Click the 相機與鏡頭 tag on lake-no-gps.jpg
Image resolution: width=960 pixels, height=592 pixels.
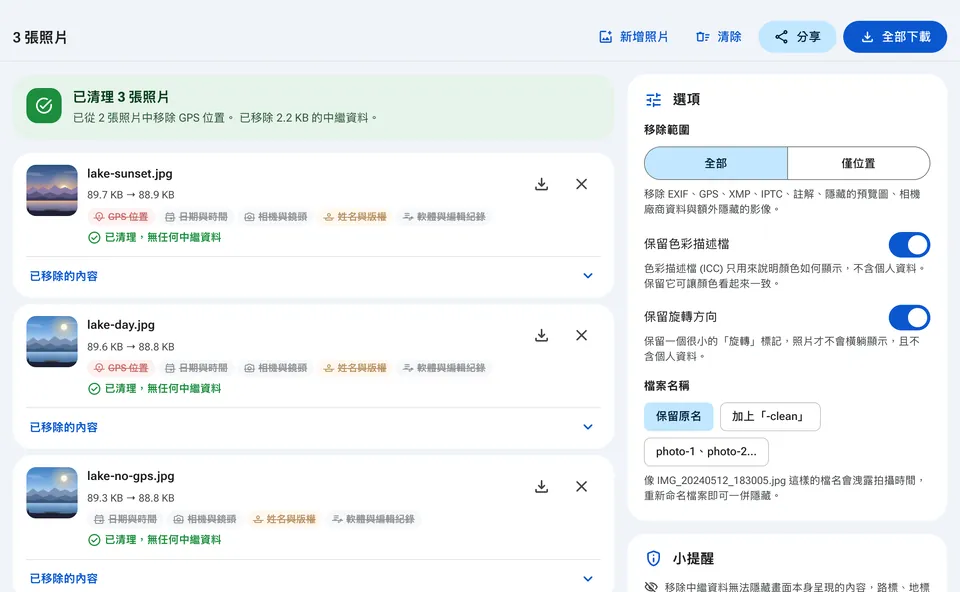pos(205,519)
